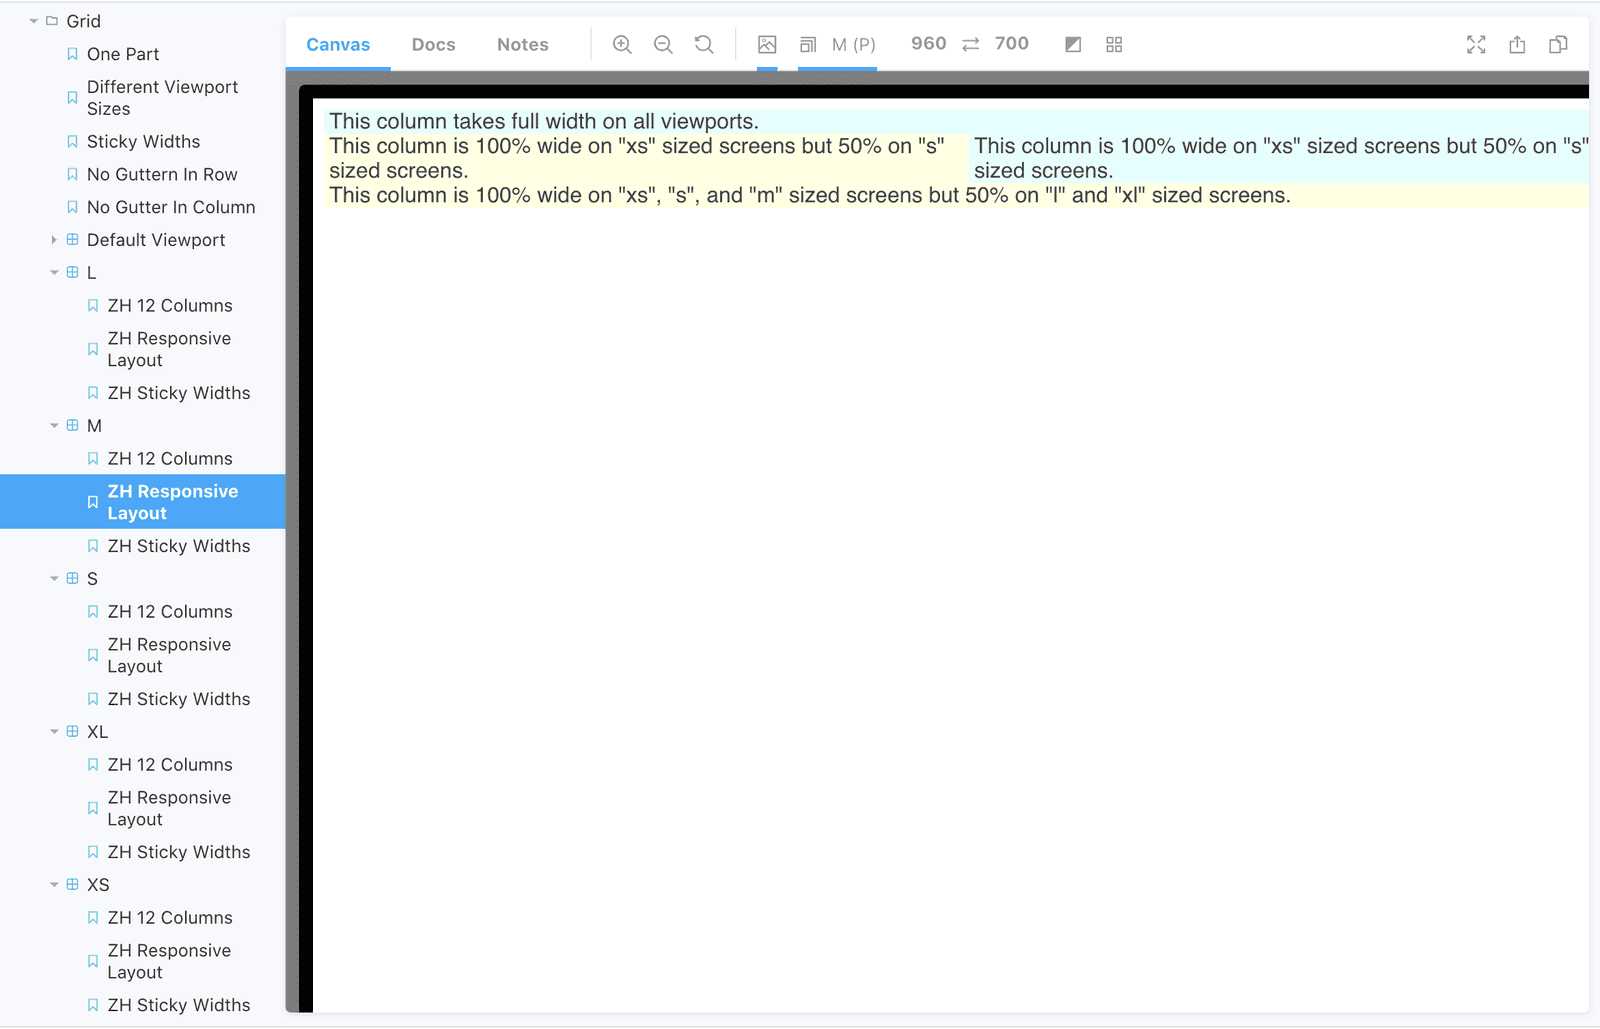Collapse the XS component group
1600x1029 pixels.
(54, 885)
